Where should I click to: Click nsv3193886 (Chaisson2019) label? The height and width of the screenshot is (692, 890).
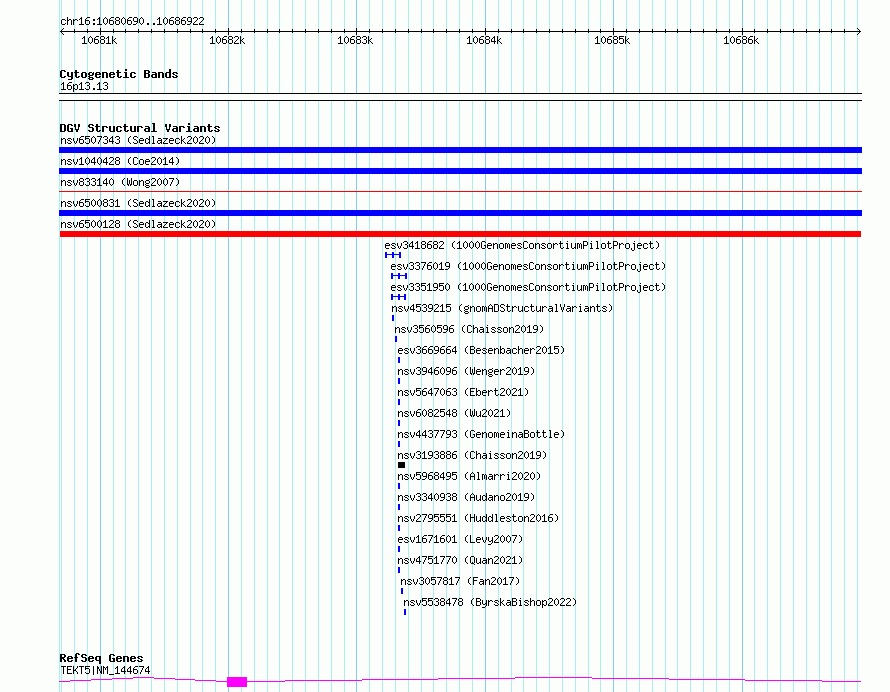pos(472,455)
